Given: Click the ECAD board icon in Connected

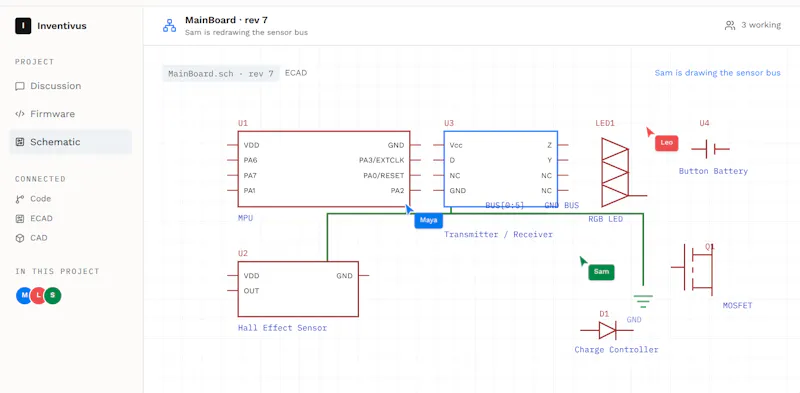Looking at the screenshot, I should pyautogui.click(x=20, y=218).
